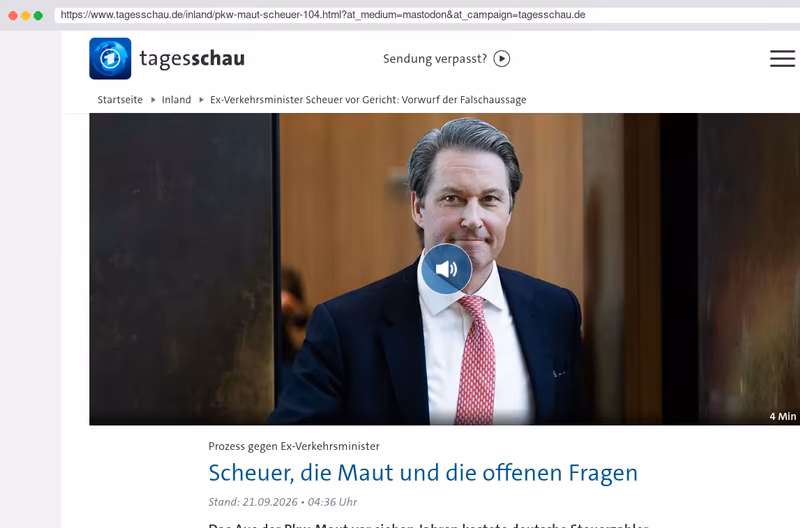
Task: Play the article audio via speaker button
Action: (x=446, y=269)
